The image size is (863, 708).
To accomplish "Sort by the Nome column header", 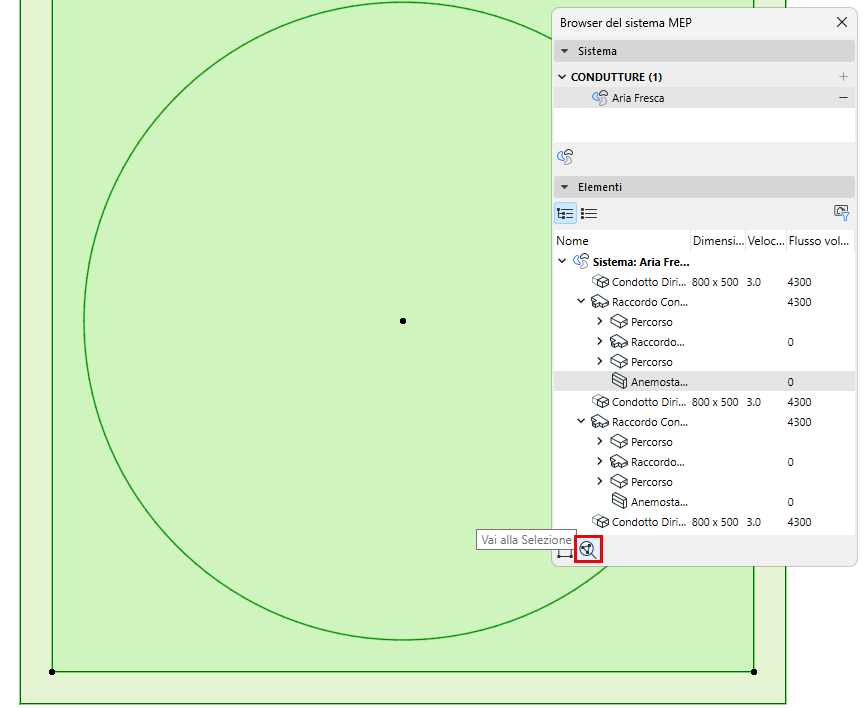I will 622,241.
